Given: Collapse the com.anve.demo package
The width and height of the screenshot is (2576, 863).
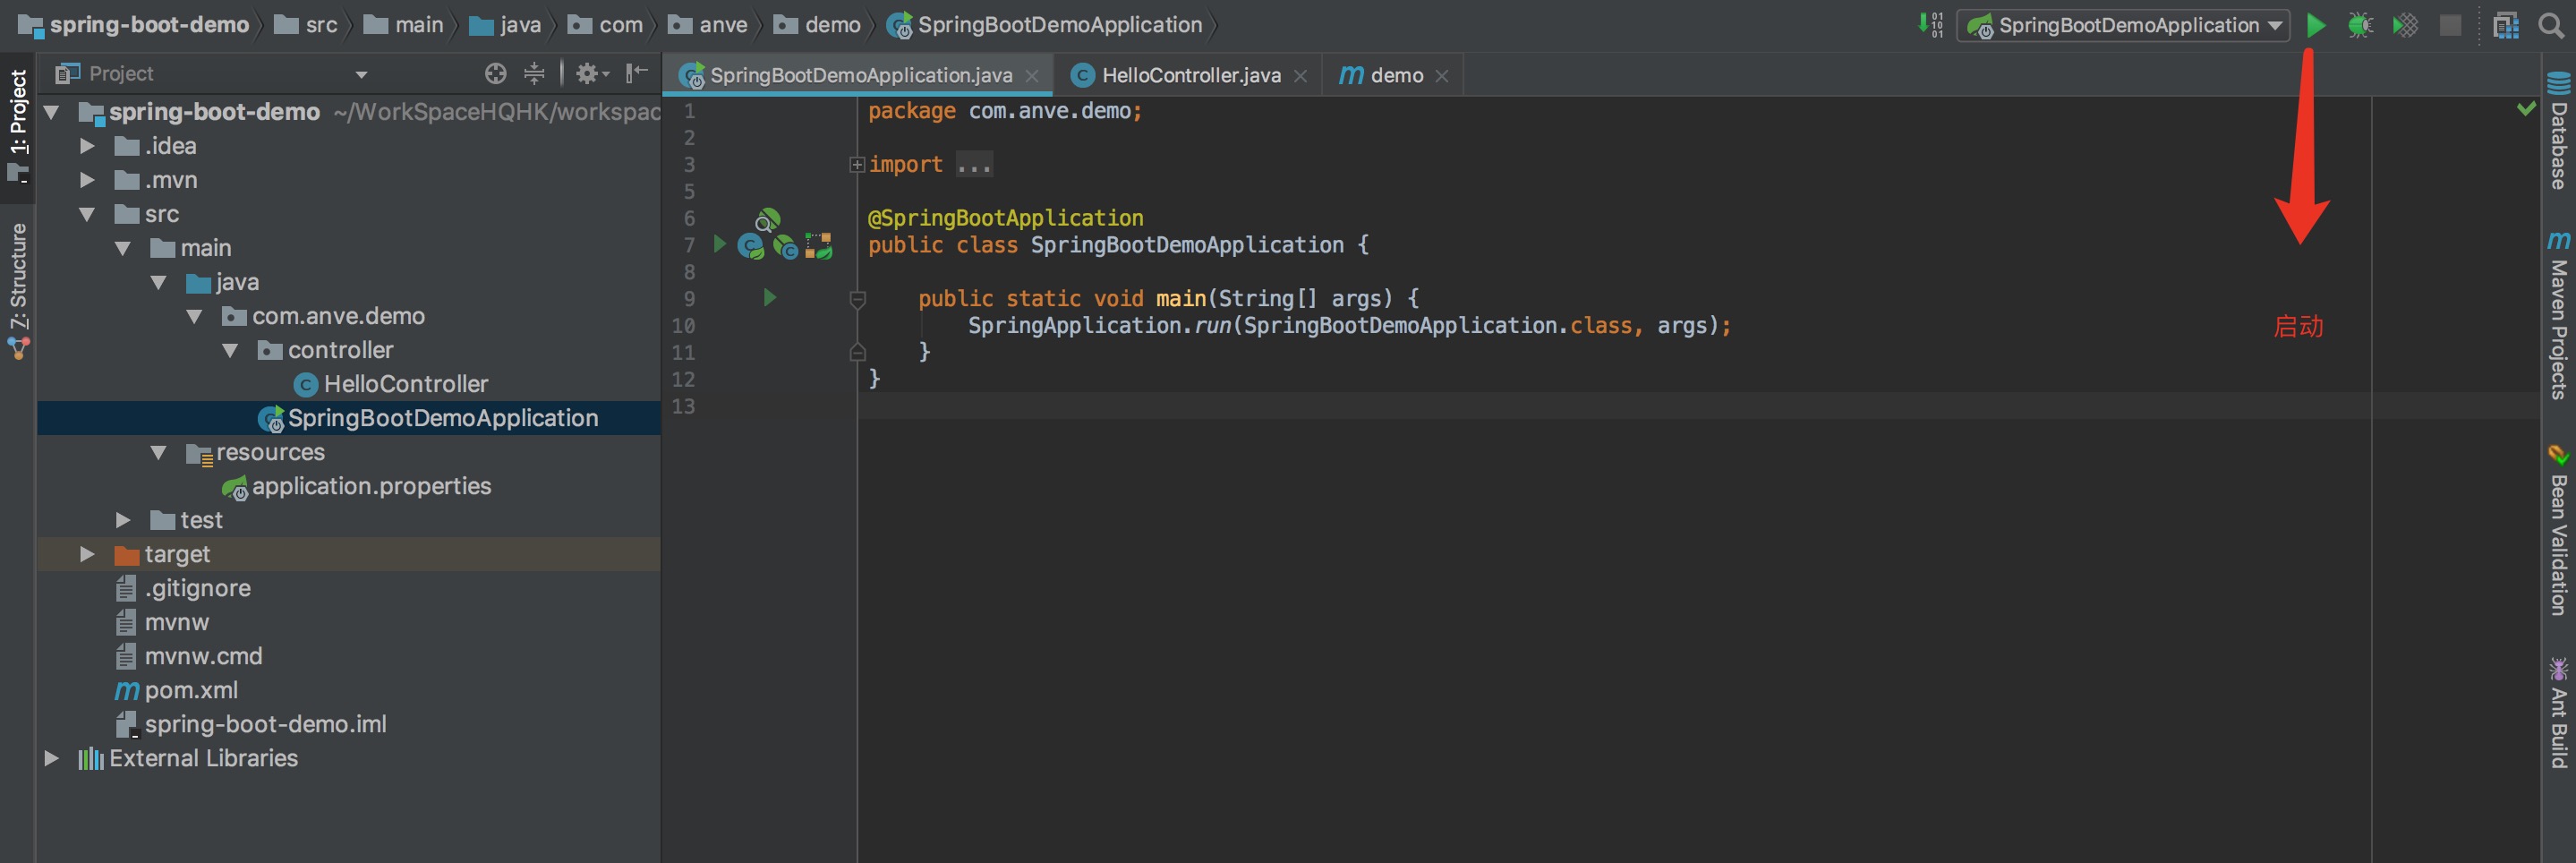Looking at the screenshot, I should pos(195,316).
